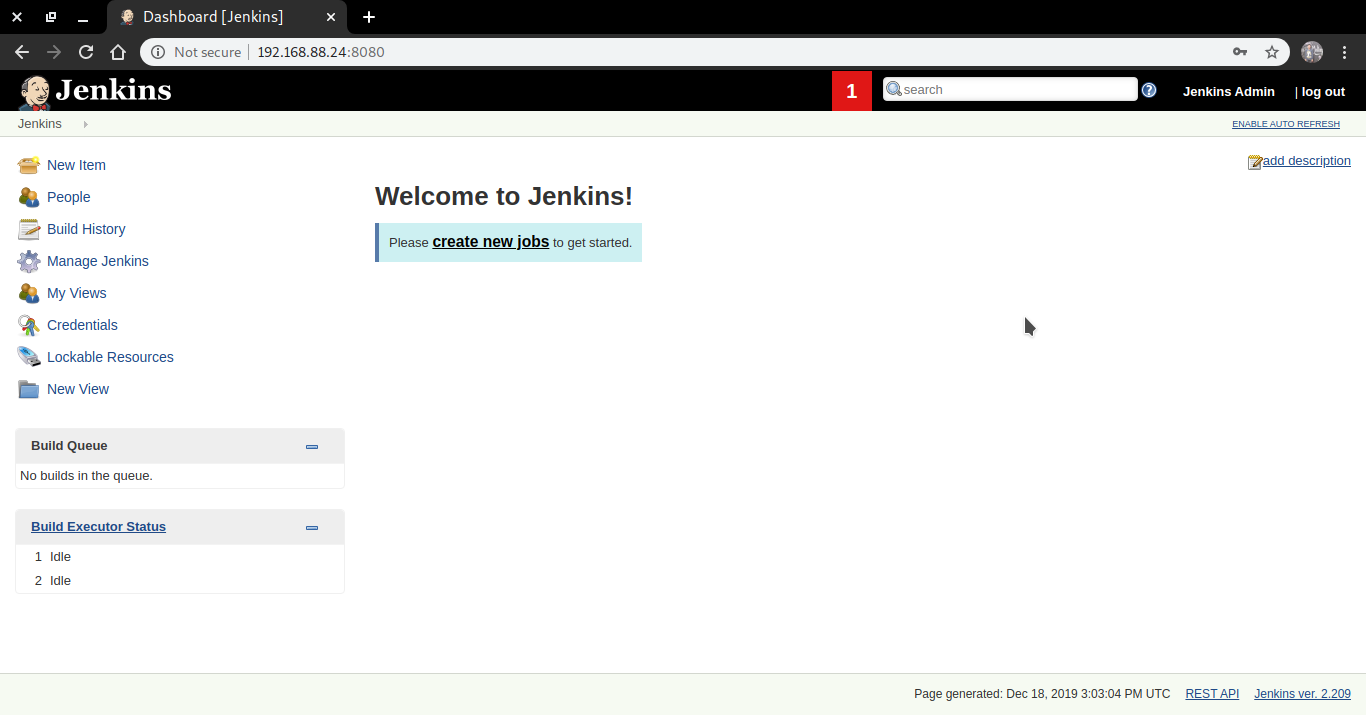1366x715 pixels.
Task: Click the New Item box icon
Action: [29, 165]
